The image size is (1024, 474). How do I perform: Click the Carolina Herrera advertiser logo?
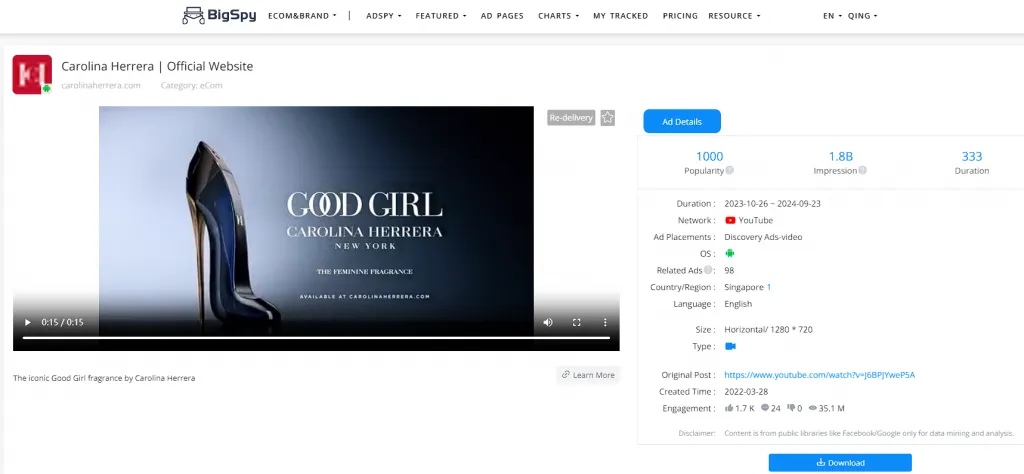click(32, 75)
